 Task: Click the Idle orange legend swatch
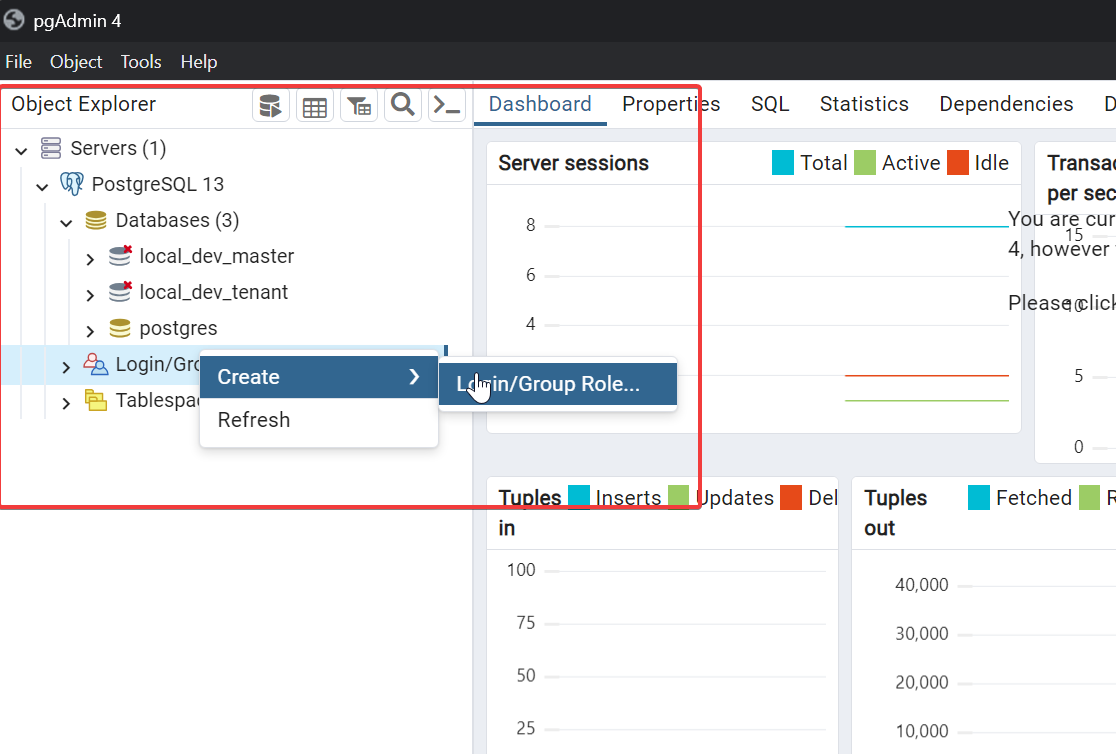[x=958, y=162]
